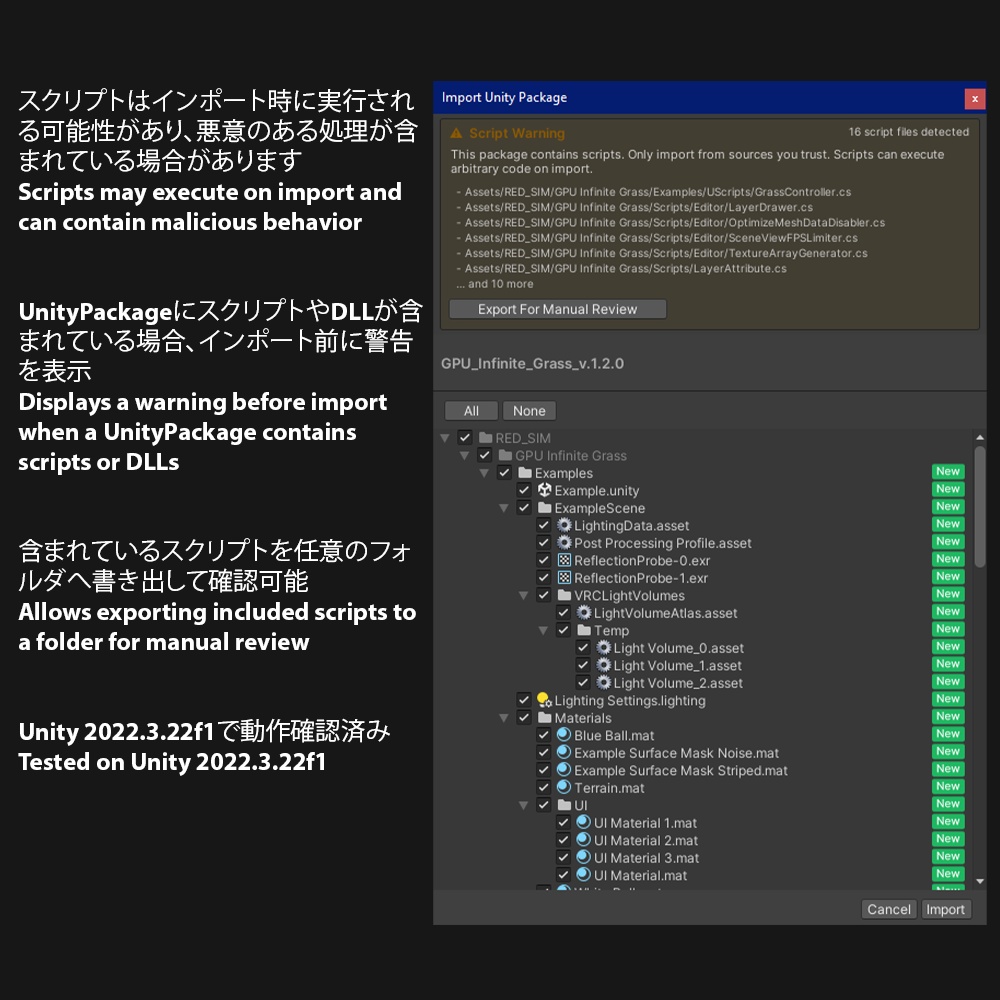This screenshot has height=1000, width=1000.
Task: Uncheck the LightingData.asset checkbox
Action: tap(544, 525)
